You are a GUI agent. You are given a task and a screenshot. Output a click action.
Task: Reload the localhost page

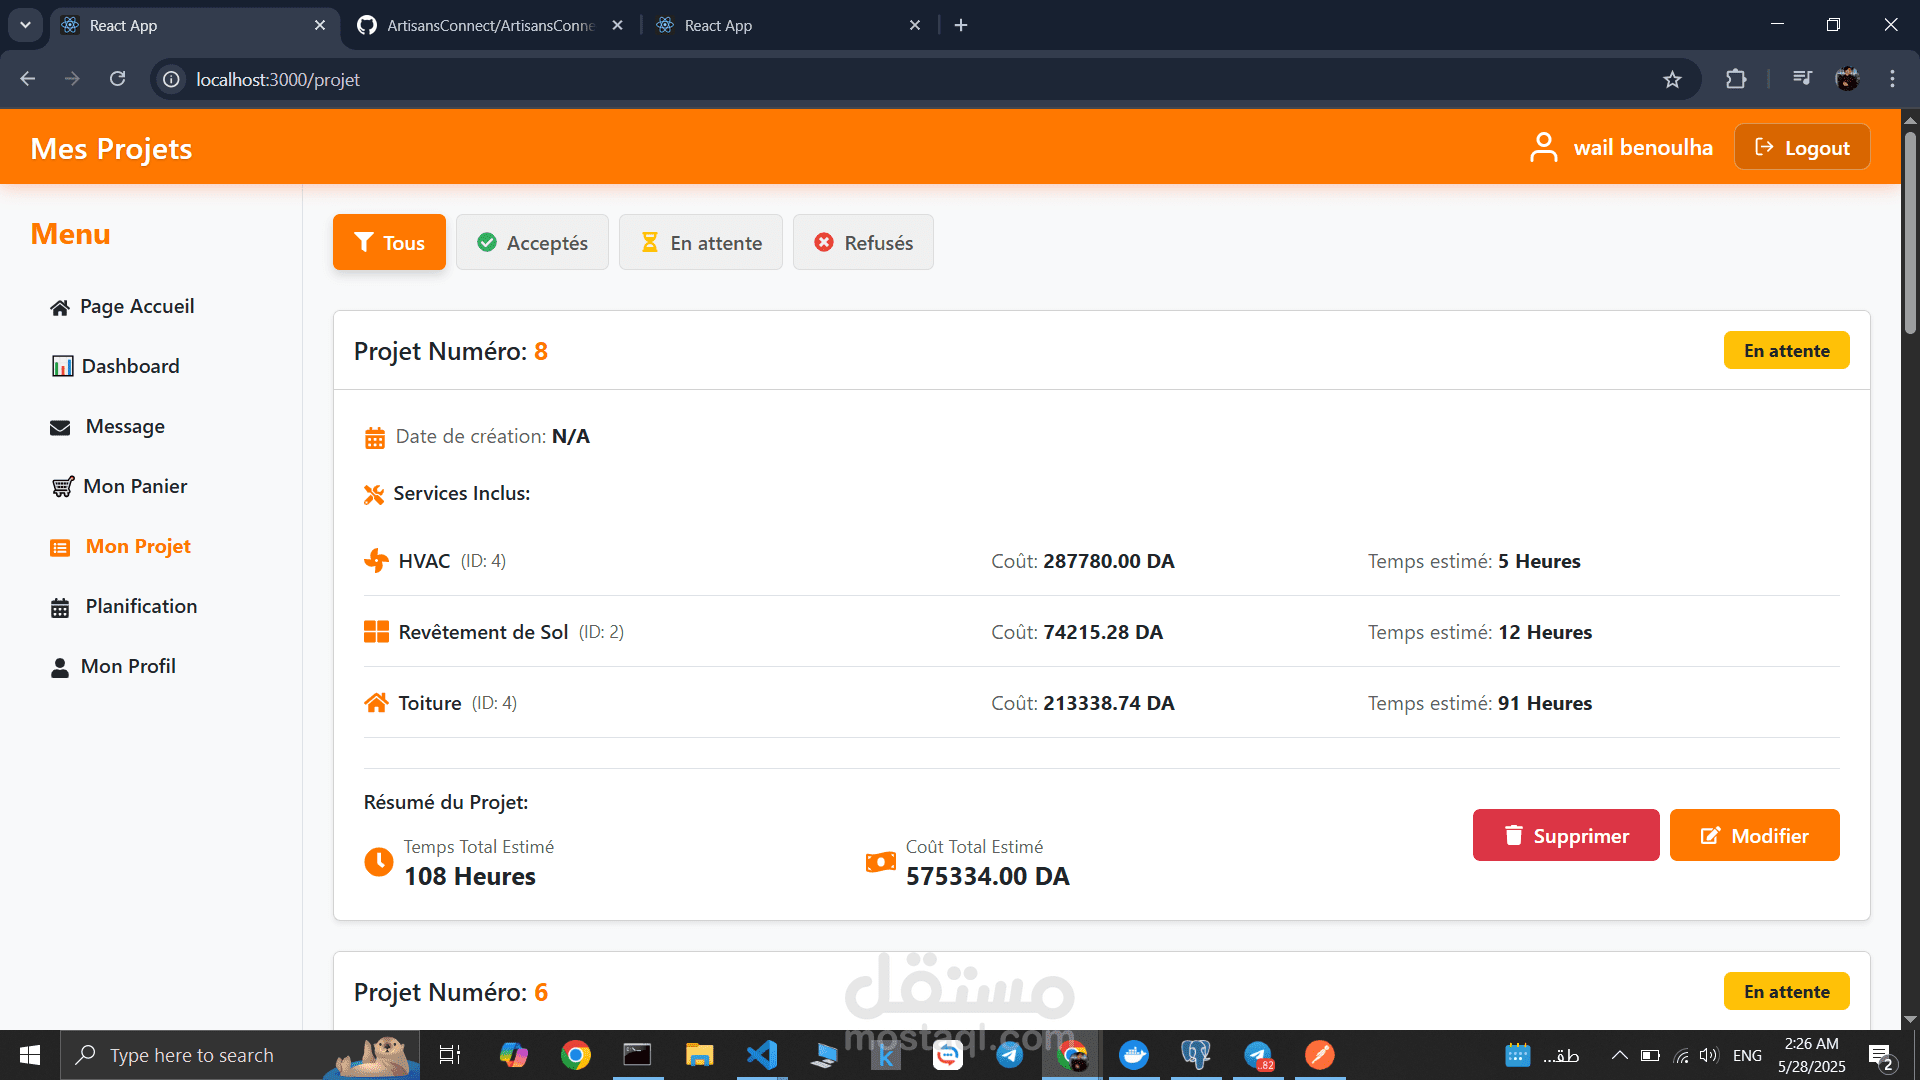point(117,79)
